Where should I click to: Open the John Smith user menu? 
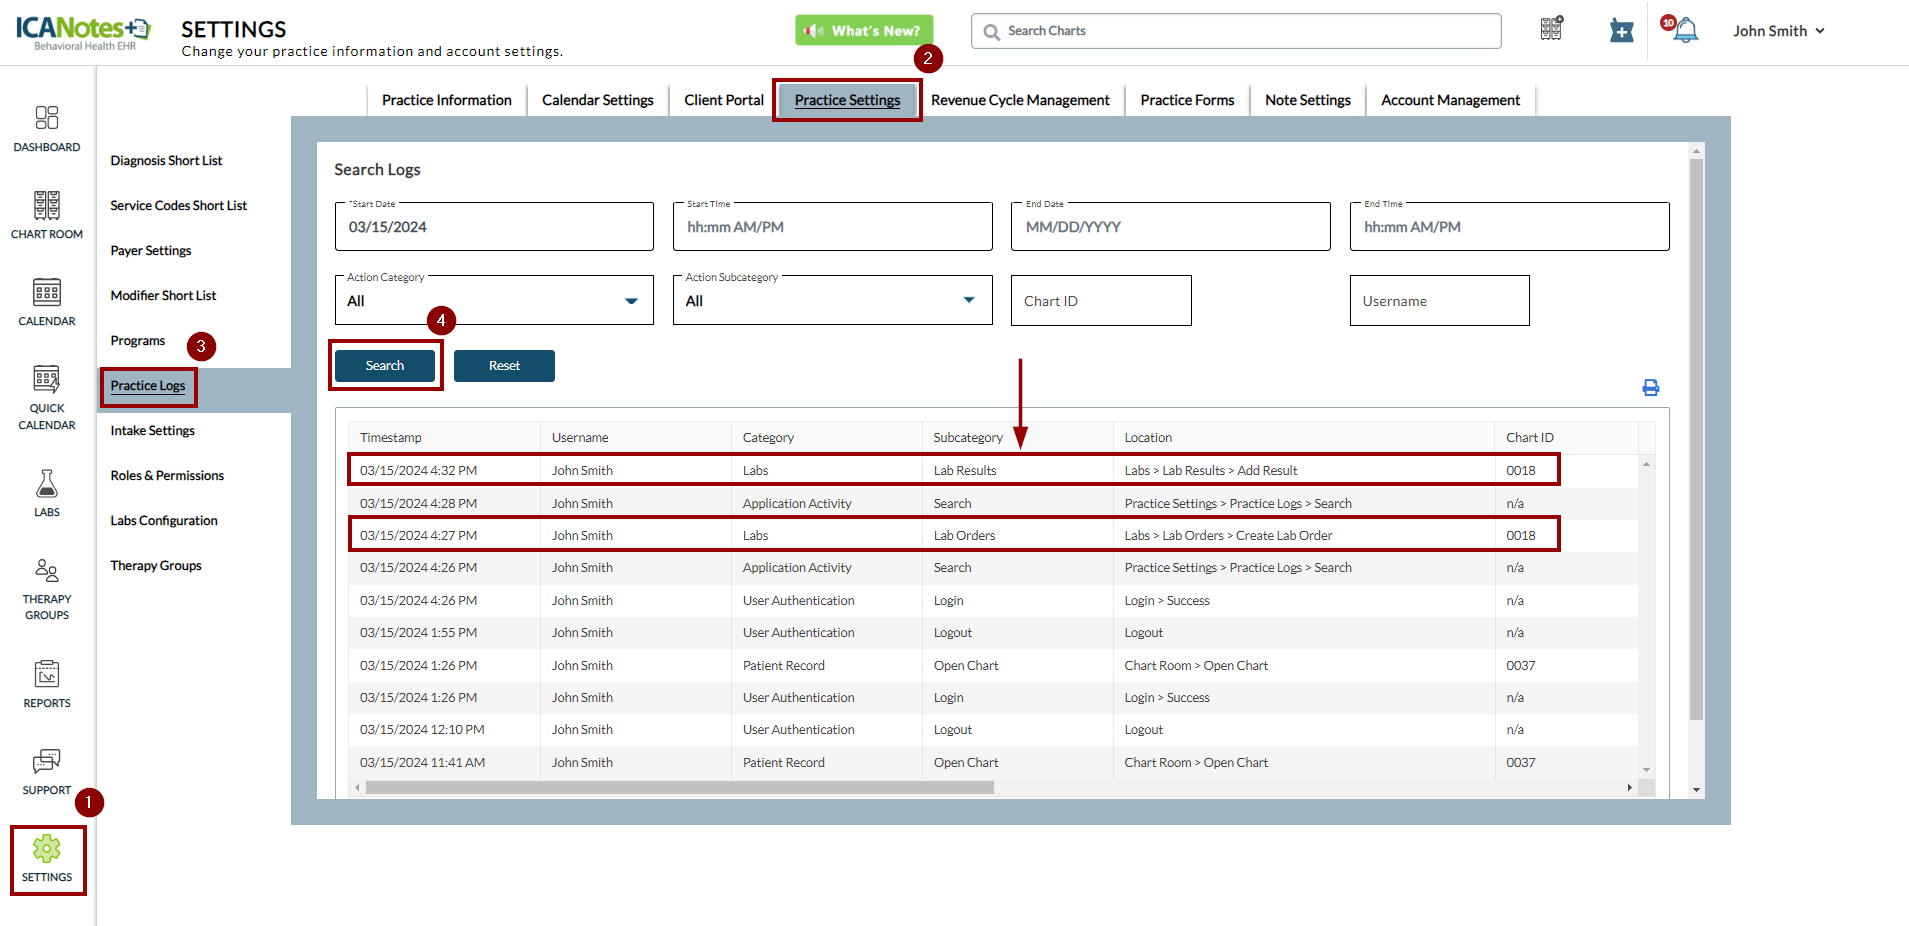(x=1778, y=31)
